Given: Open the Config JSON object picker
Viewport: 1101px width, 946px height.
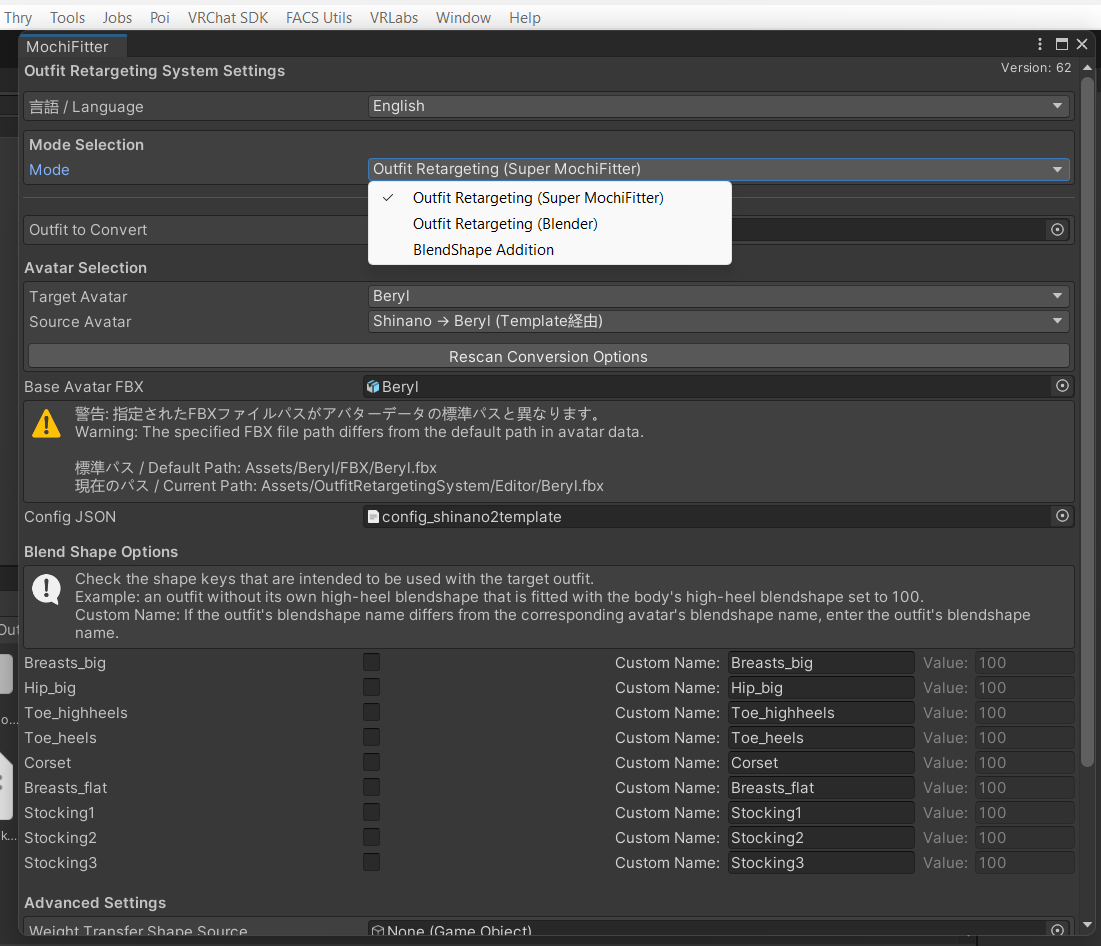Looking at the screenshot, I should [1062, 515].
